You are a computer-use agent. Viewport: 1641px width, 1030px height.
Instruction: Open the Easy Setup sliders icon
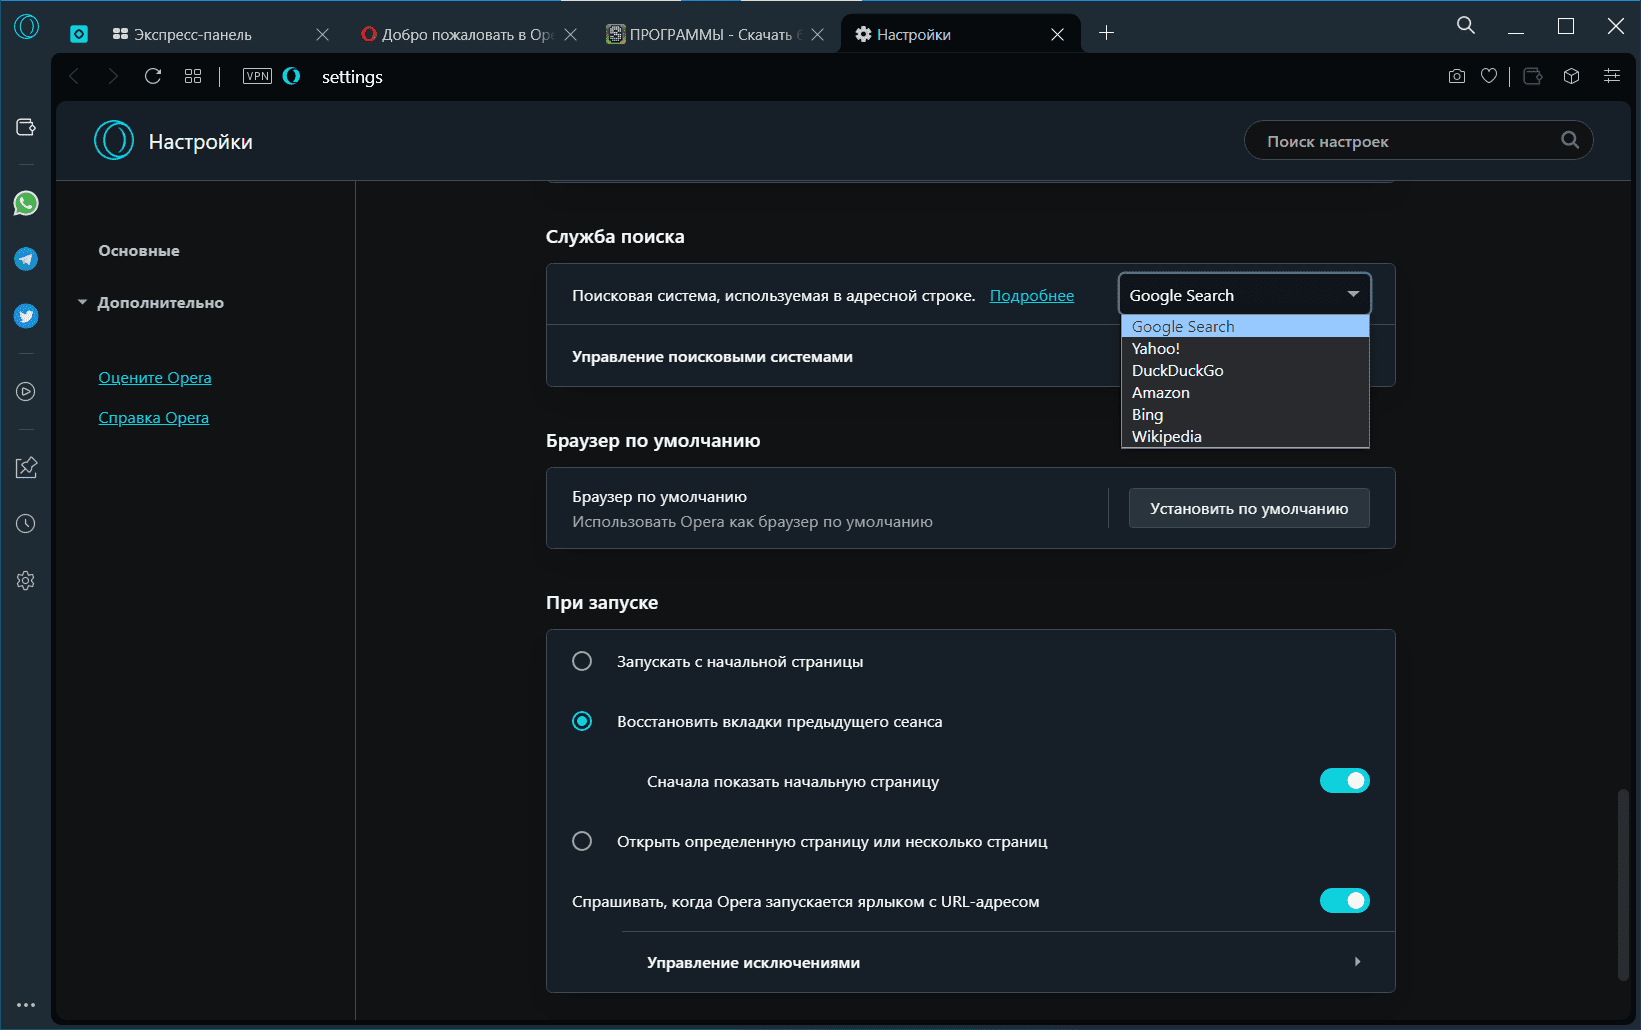tap(1612, 76)
